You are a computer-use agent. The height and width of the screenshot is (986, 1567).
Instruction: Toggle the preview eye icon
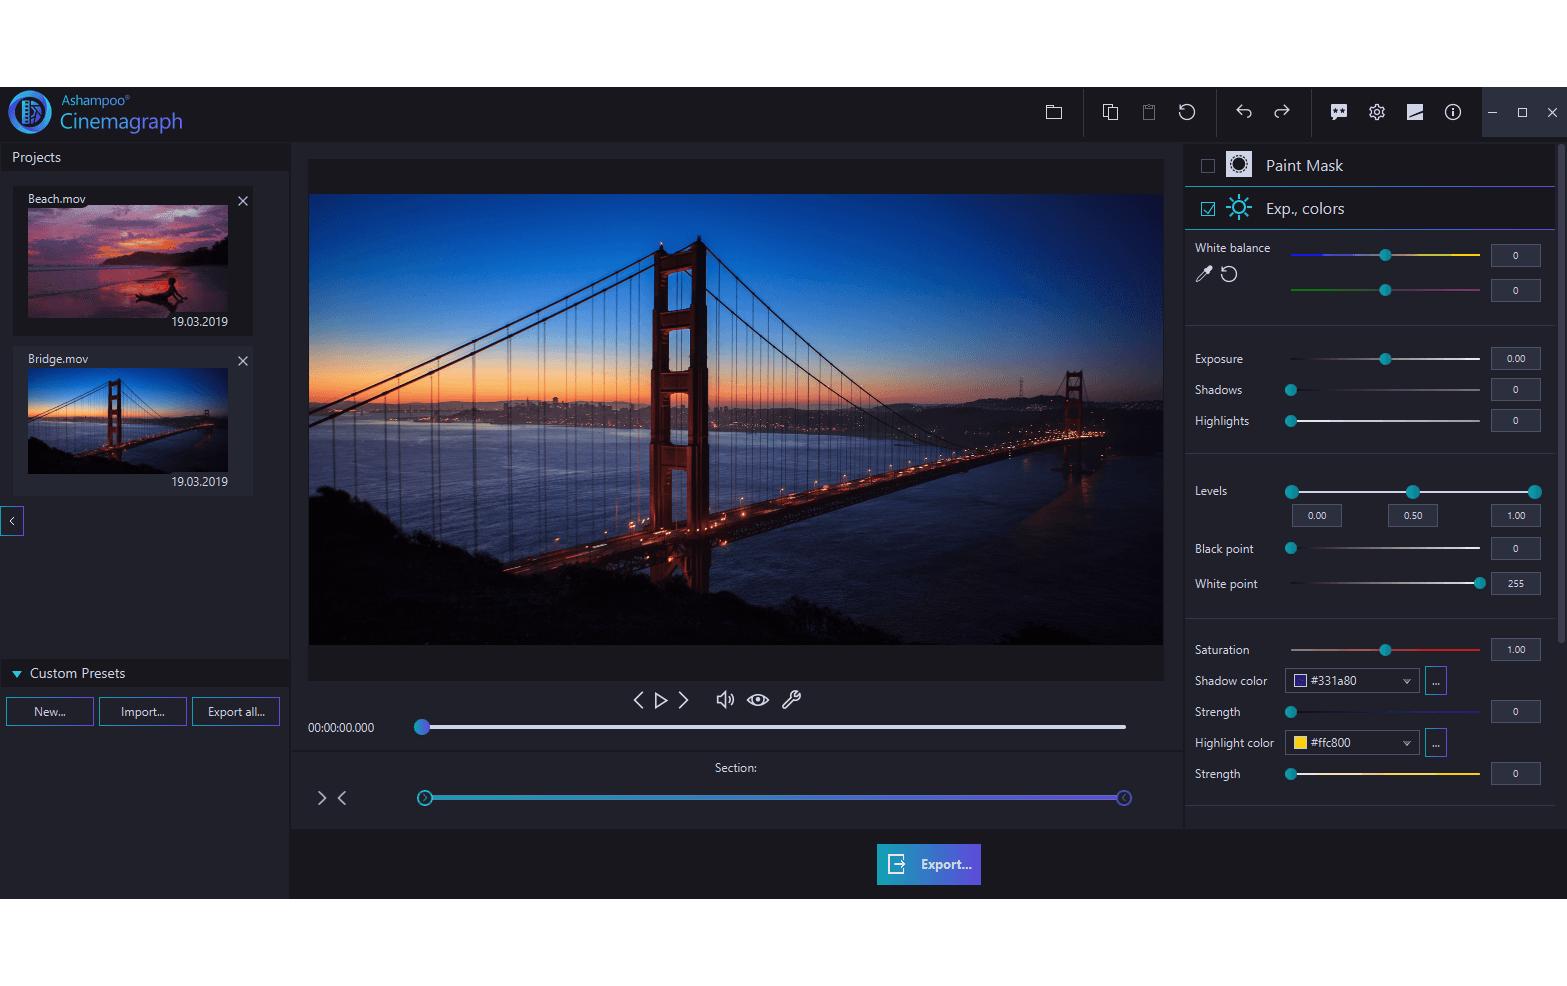(x=758, y=699)
